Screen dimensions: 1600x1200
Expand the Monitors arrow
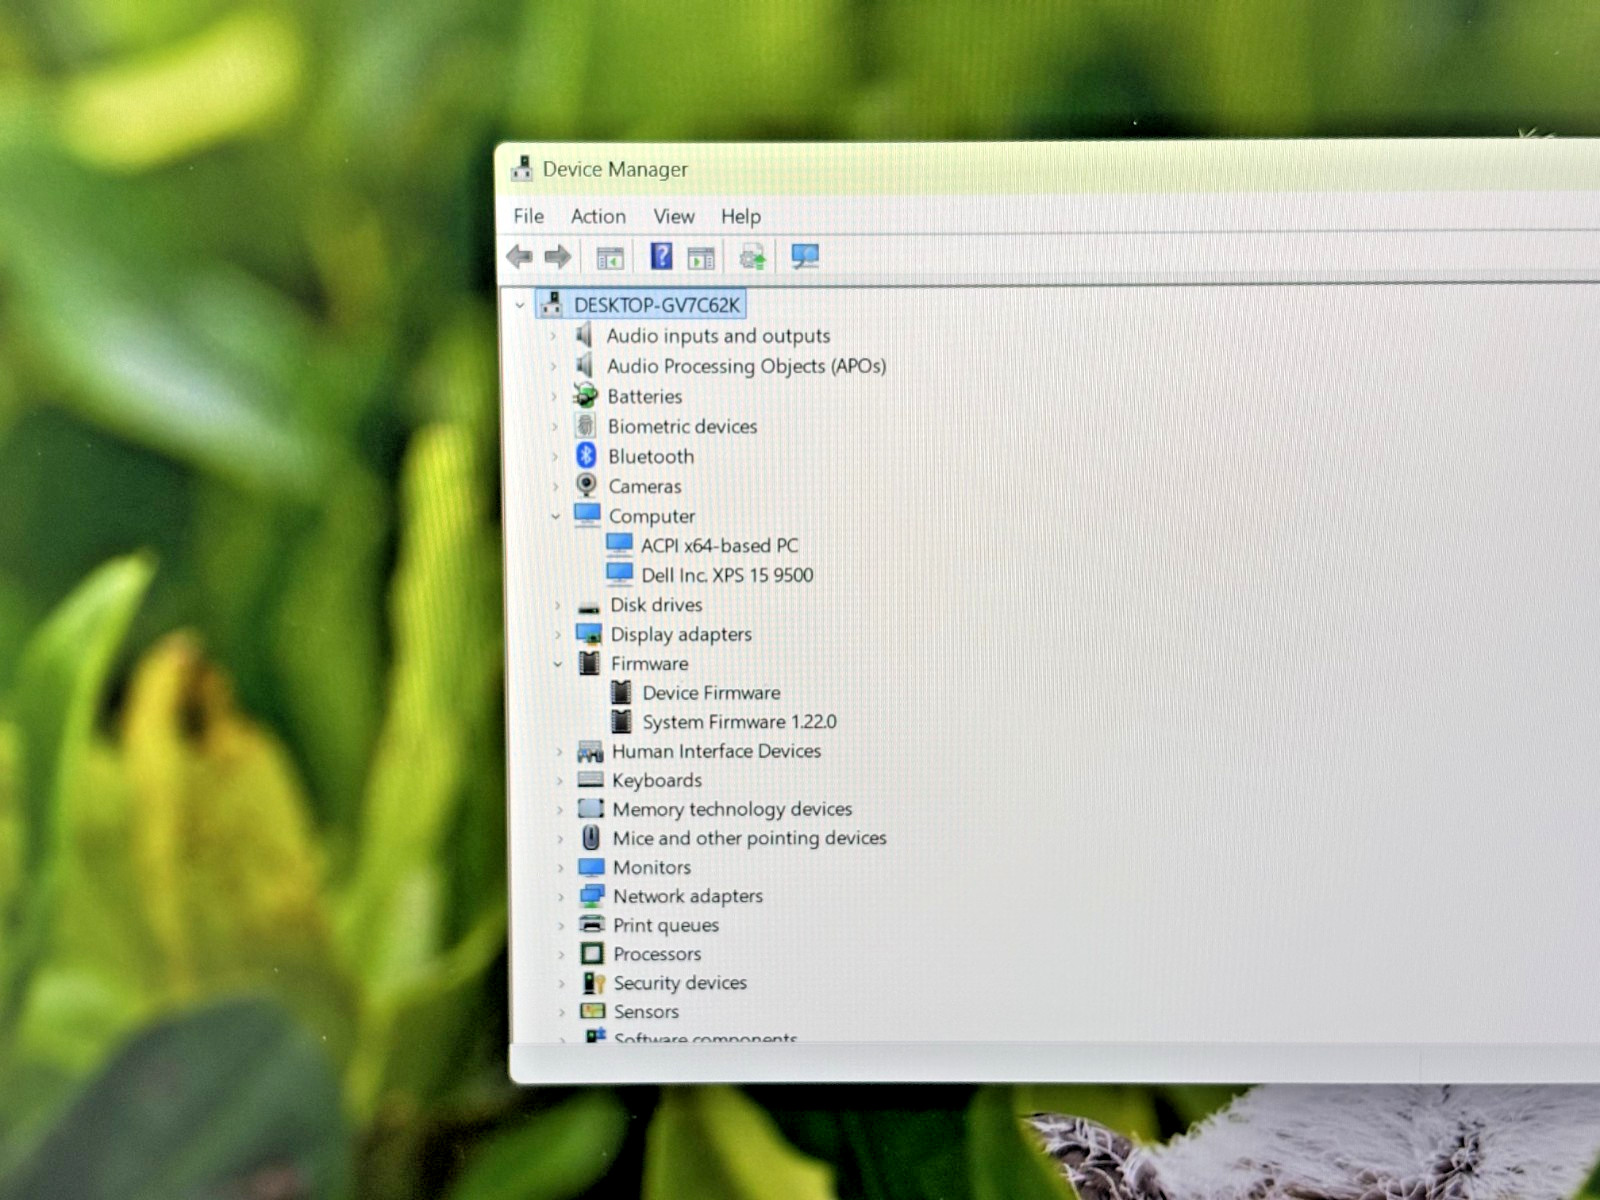pyautogui.click(x=560, y=868)
